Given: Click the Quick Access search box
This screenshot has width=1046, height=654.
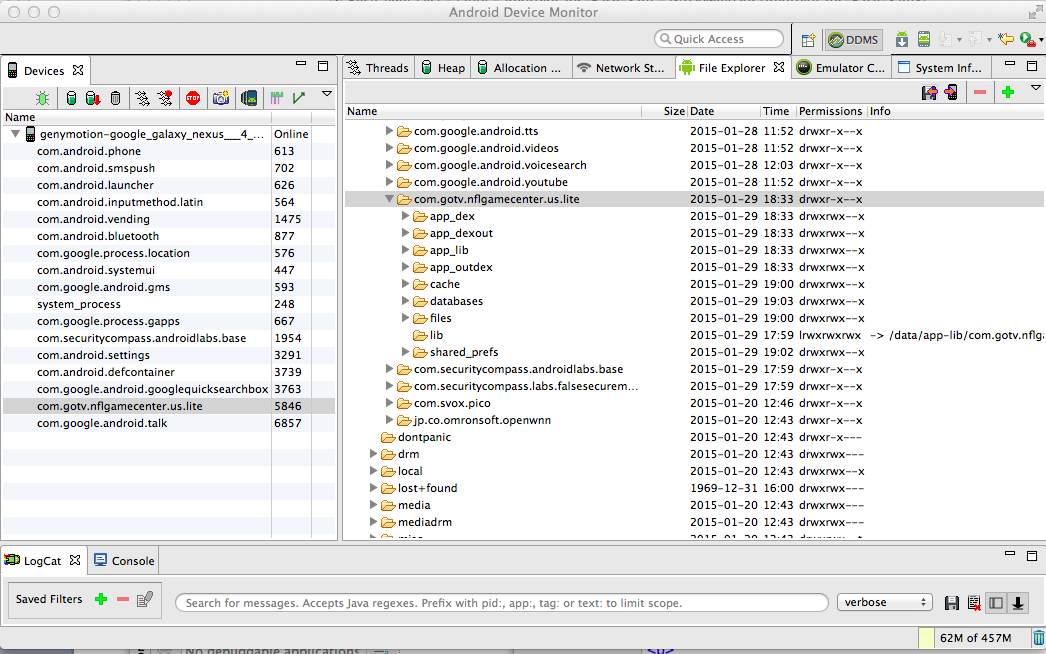Looking at the screenshot, I should (x=718, y=39).
